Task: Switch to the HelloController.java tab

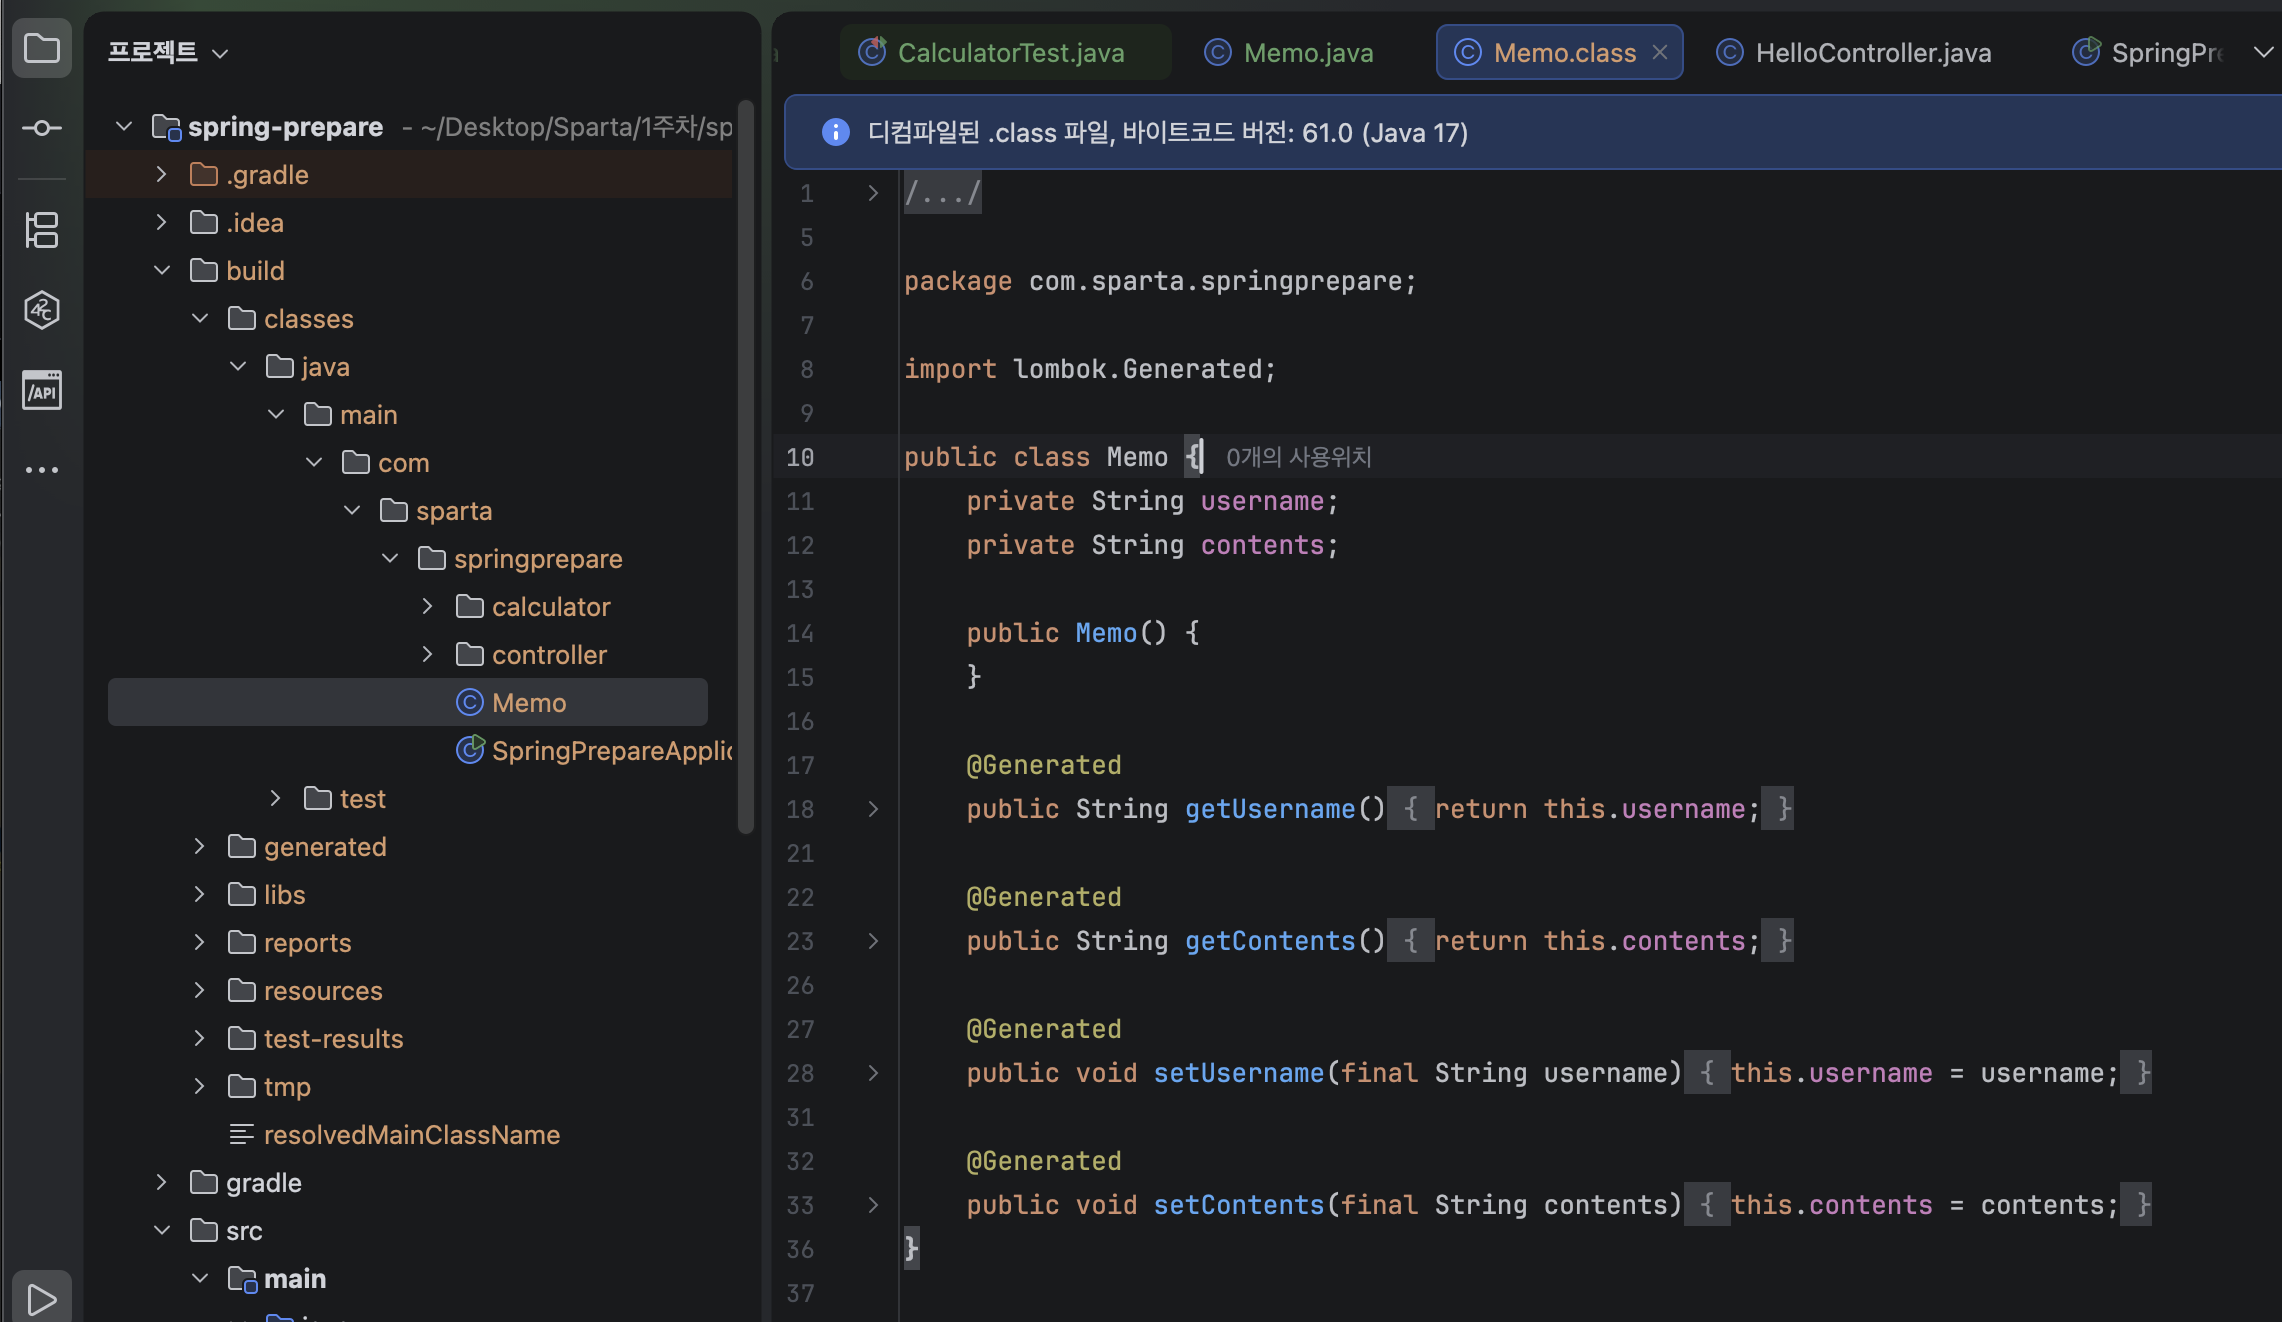Action: coord(1854,52)
